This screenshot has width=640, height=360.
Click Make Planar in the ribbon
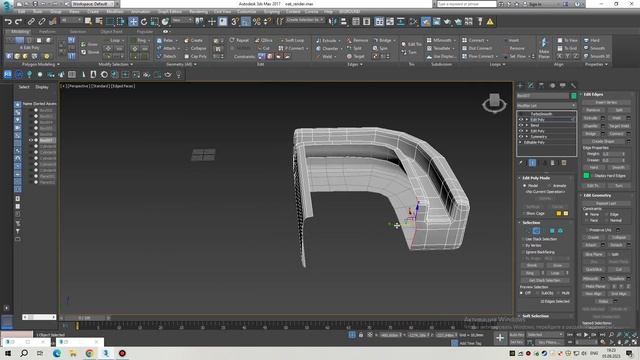point(544,47)
